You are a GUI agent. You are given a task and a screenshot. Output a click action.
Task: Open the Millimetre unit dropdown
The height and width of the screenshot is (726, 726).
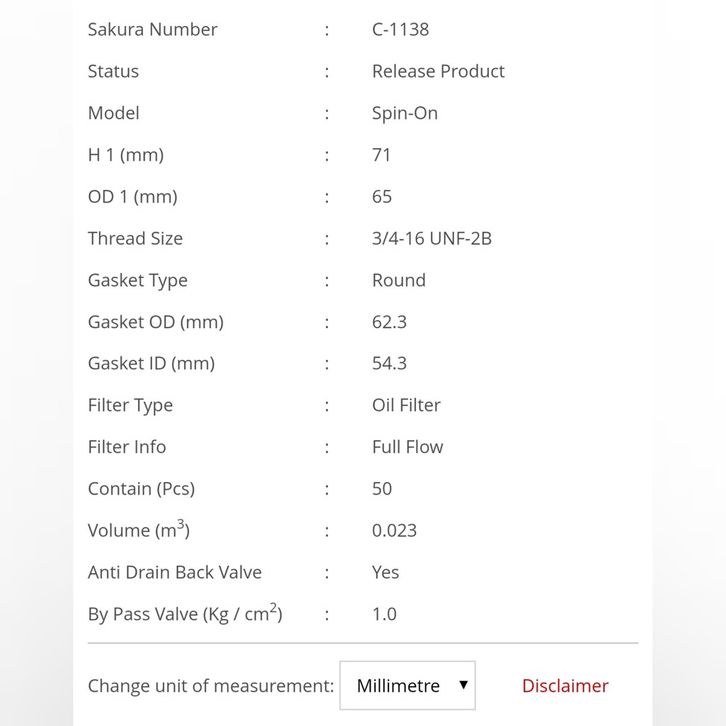406,686
